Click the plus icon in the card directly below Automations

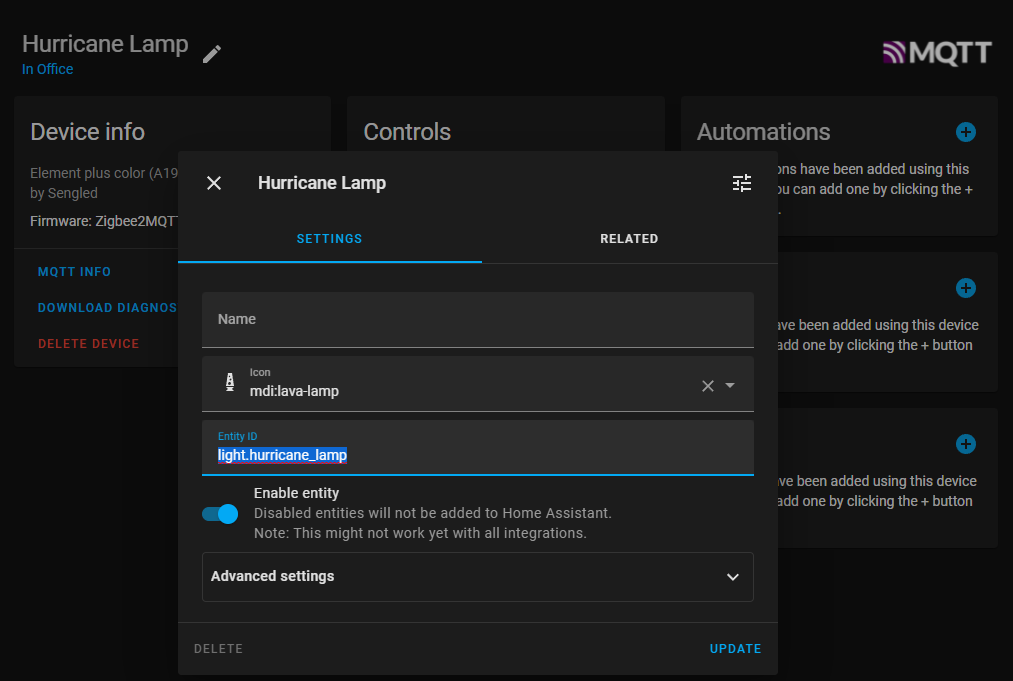click(x=965, y=288)
